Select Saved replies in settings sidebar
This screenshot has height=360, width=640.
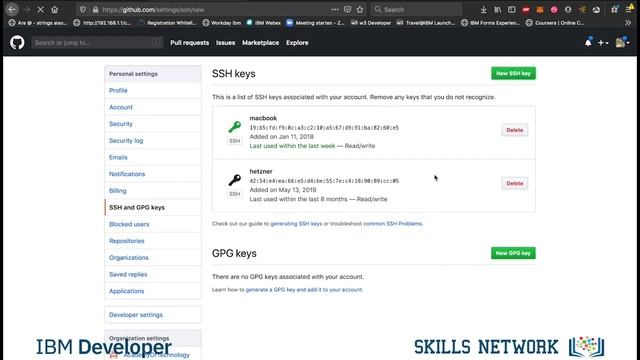pos(153,274)
